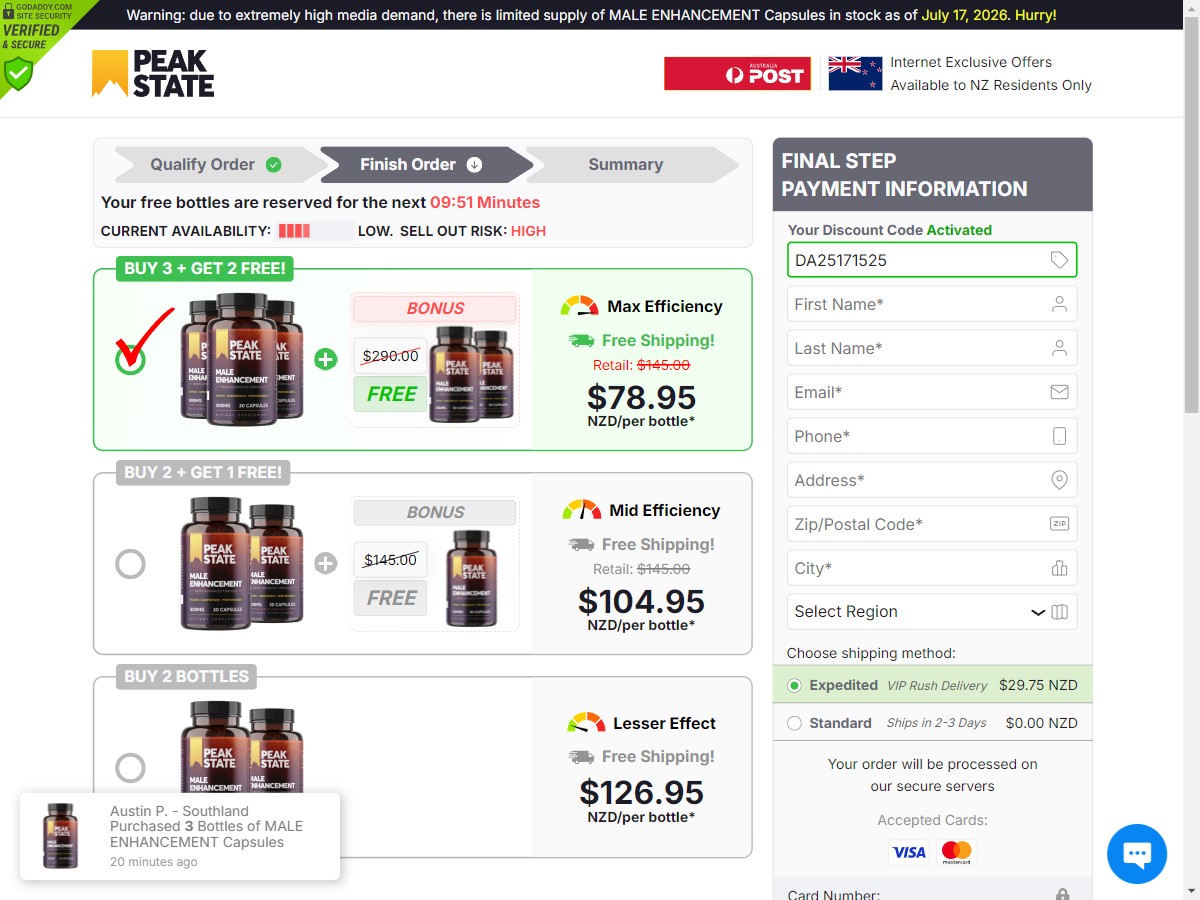Click the Address input field

(x=932, y=480)
